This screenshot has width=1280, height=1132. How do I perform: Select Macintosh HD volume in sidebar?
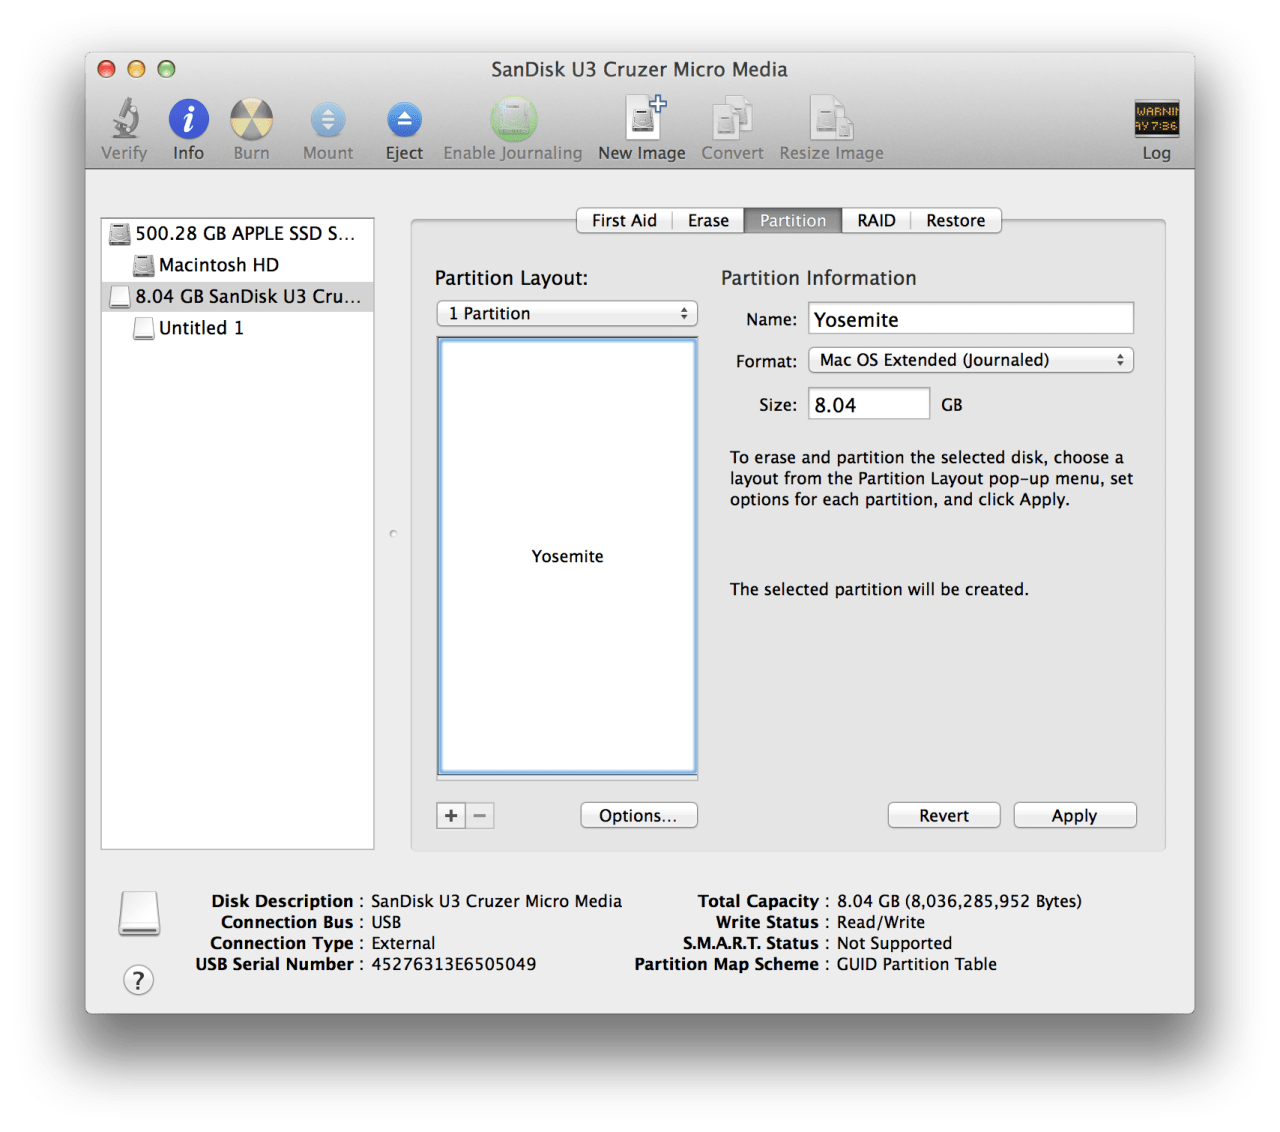tap(218, 265)
